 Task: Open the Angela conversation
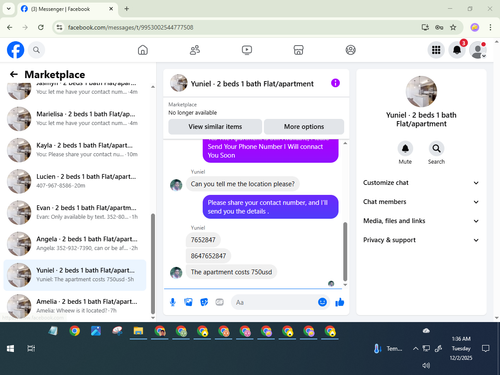[x=75, y=244]
